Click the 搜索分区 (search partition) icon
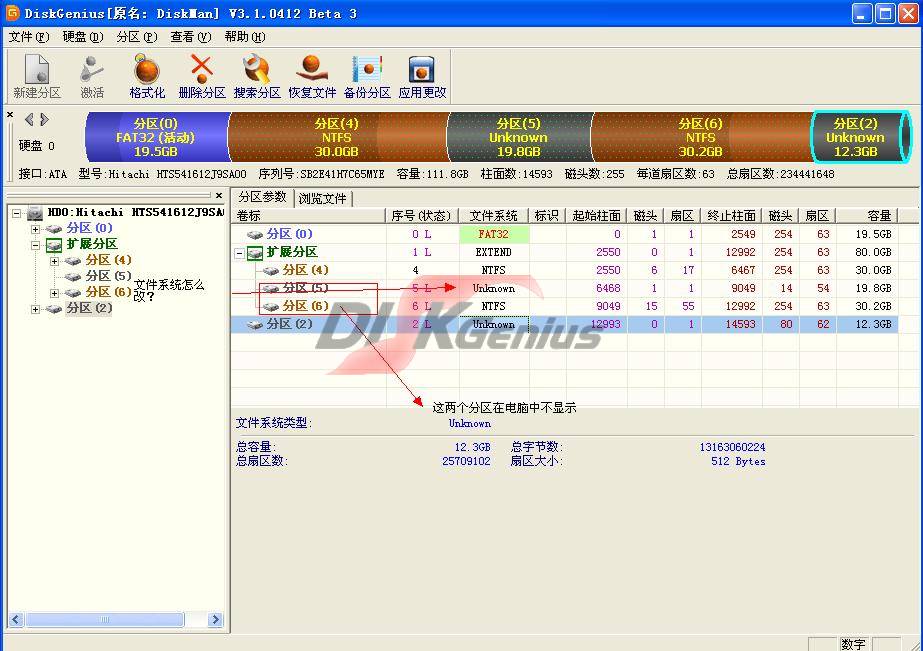 point(257,76)
